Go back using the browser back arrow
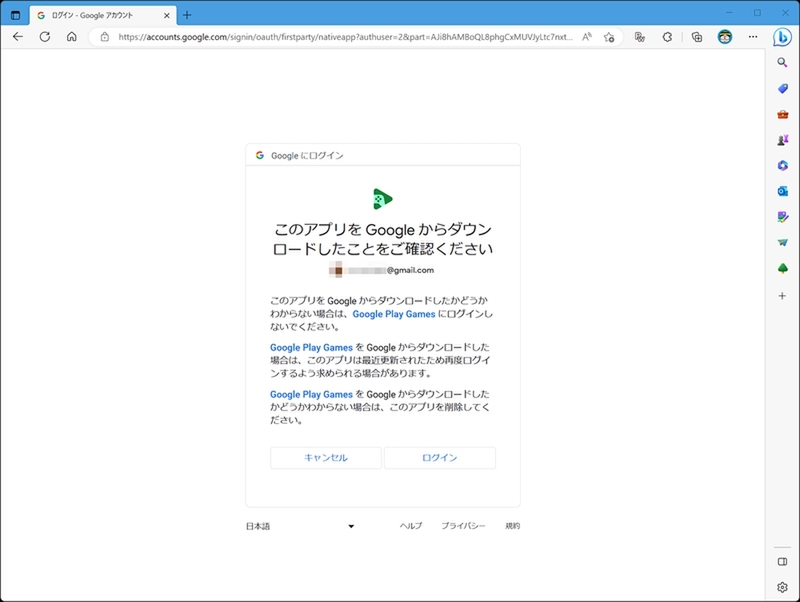 pyautogui.click(x=18, y=37)
